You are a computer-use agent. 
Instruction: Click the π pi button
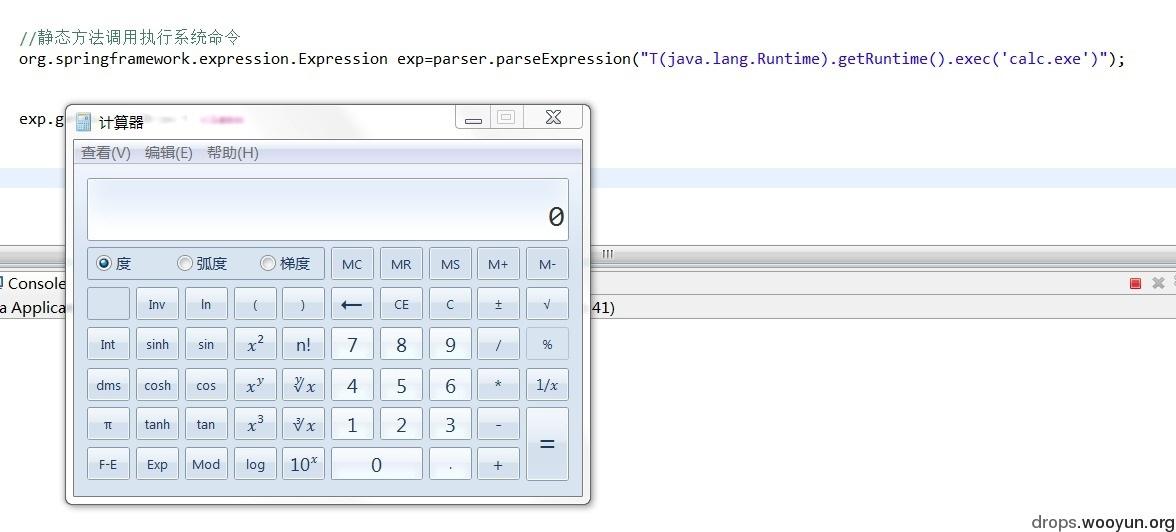(108, 424)
